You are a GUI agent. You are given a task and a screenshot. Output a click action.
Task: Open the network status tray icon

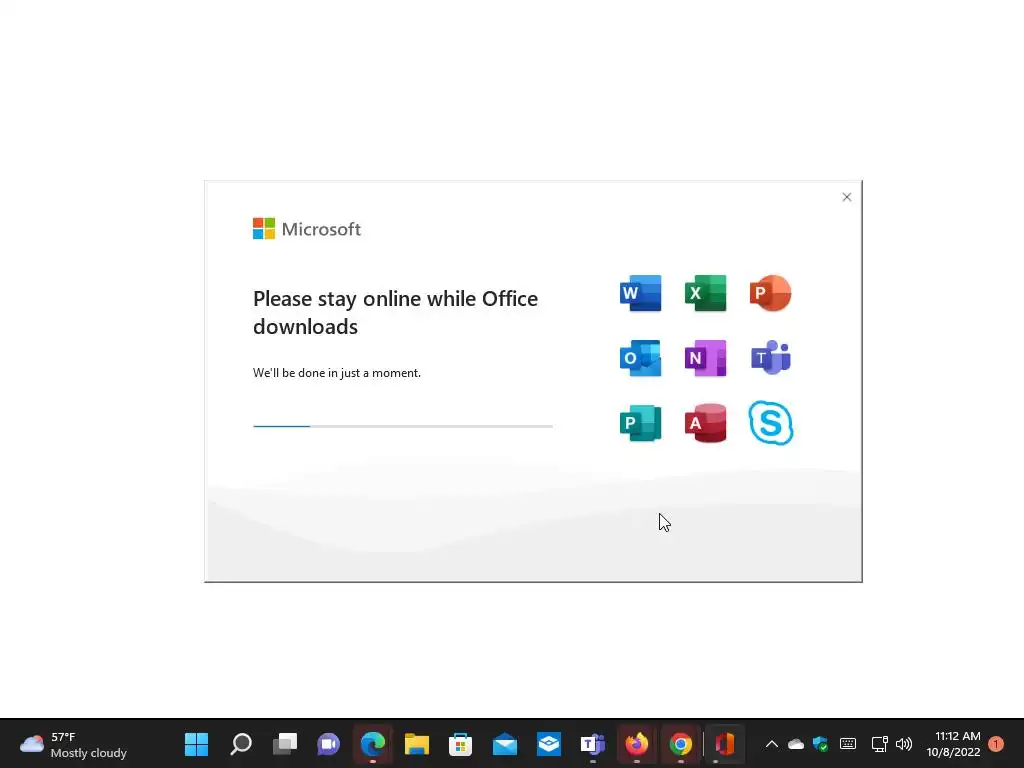tap(879, 744)
